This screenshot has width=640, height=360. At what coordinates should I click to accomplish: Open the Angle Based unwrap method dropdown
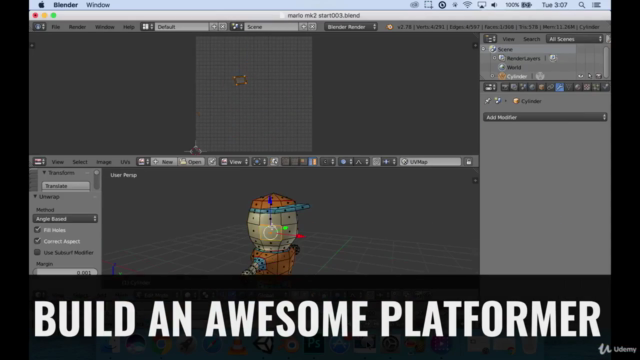(65, 219)
